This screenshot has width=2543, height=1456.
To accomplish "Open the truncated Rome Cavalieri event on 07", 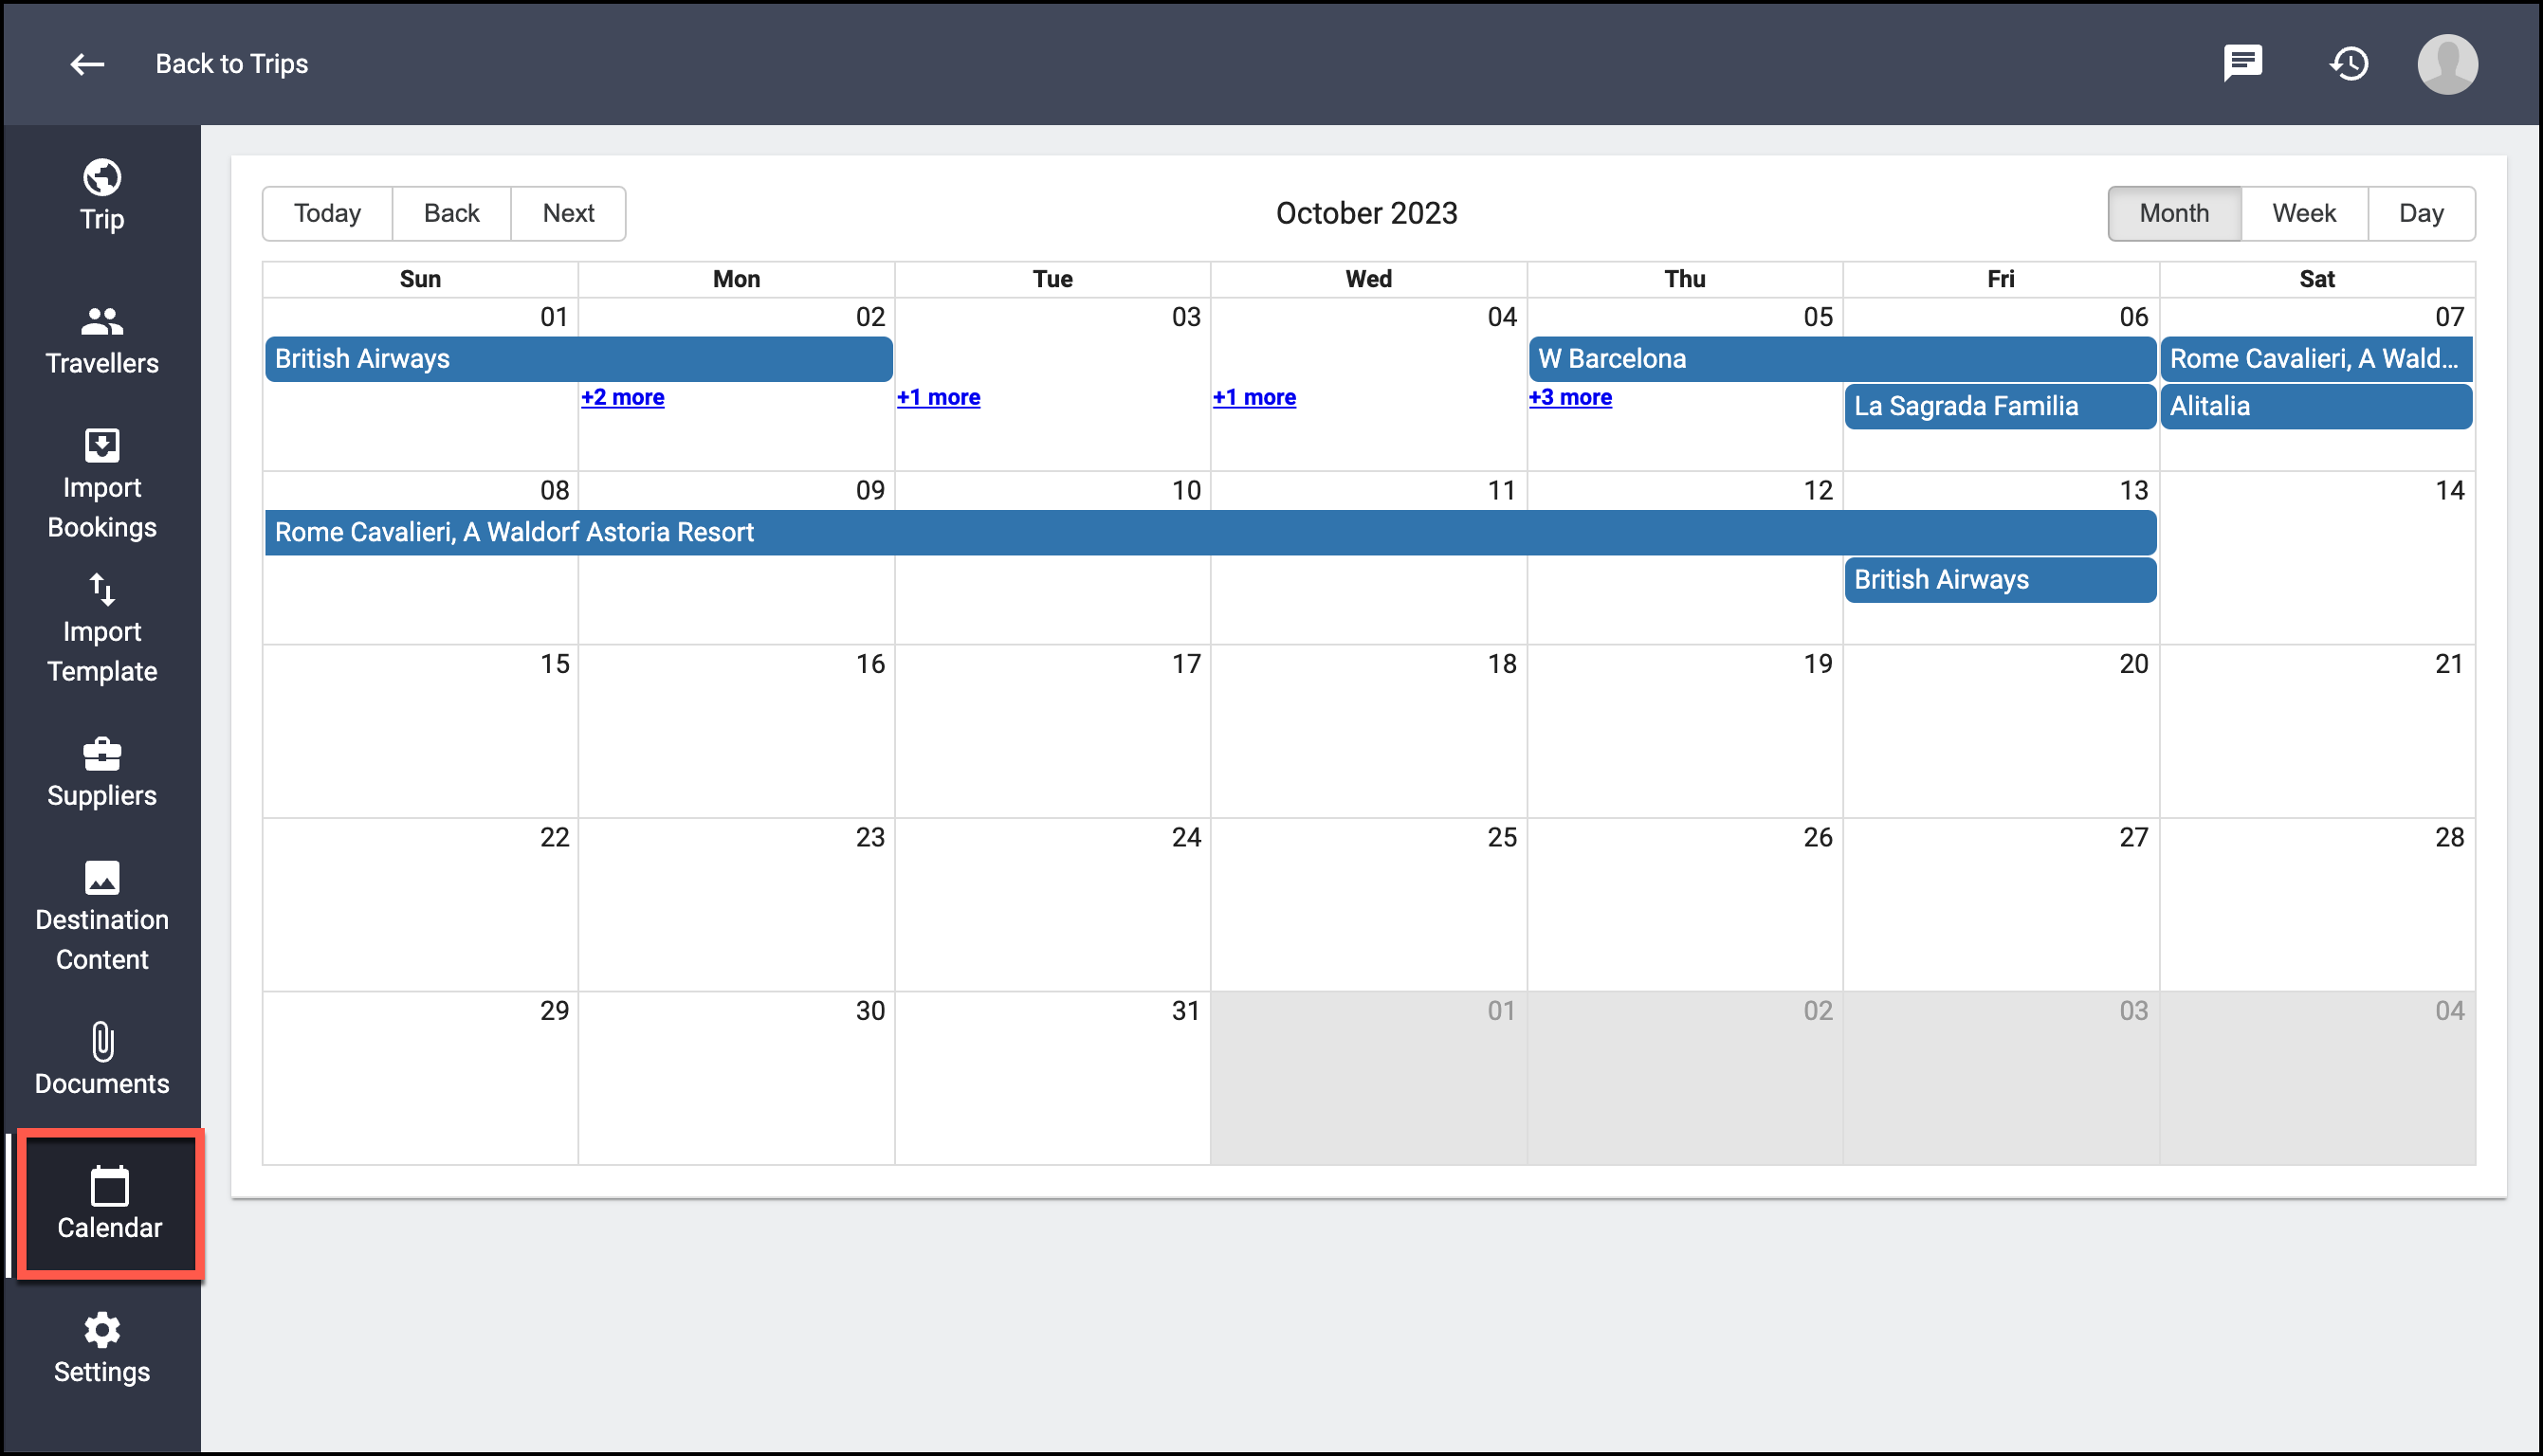I will click(2316, 359).
